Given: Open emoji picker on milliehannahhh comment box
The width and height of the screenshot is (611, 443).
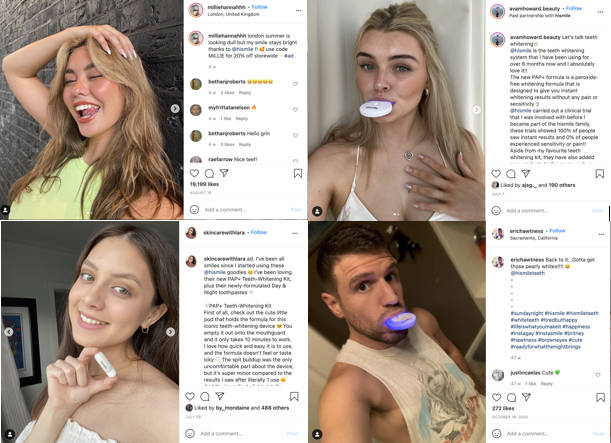Looking at the screenshot, I should (x=194, y=210).
